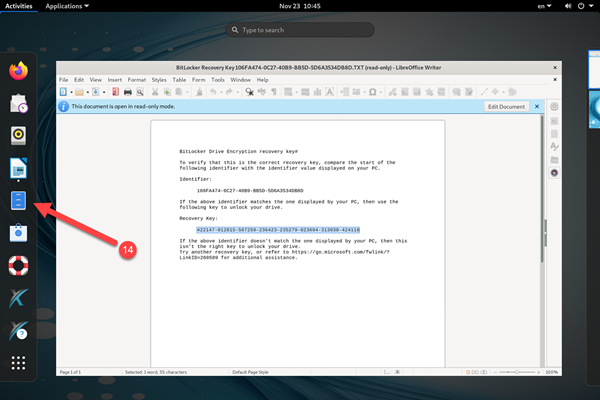The image size is (600, 400).
Task: Open the Paste dropdown arrow
Action: click(187, 92)
